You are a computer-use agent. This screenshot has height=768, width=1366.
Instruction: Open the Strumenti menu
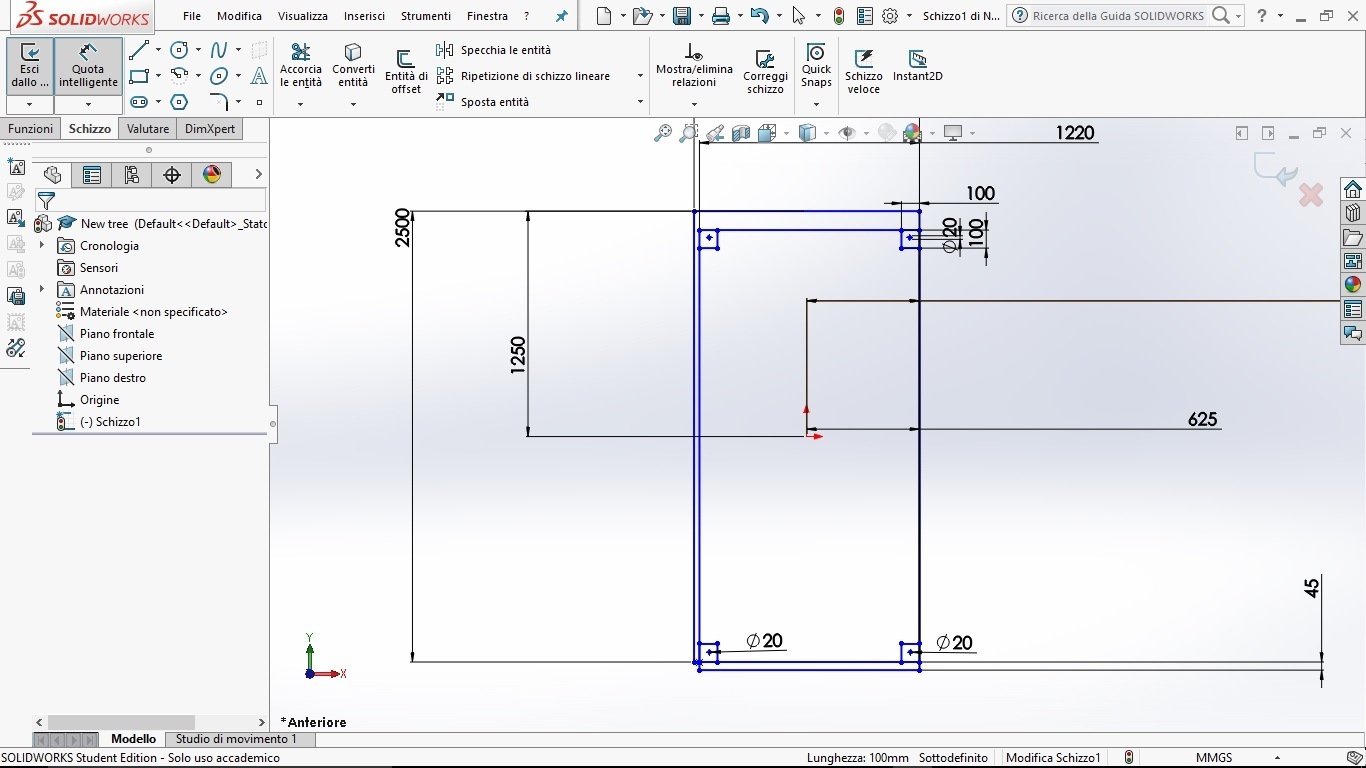click(x=426, y=16)
